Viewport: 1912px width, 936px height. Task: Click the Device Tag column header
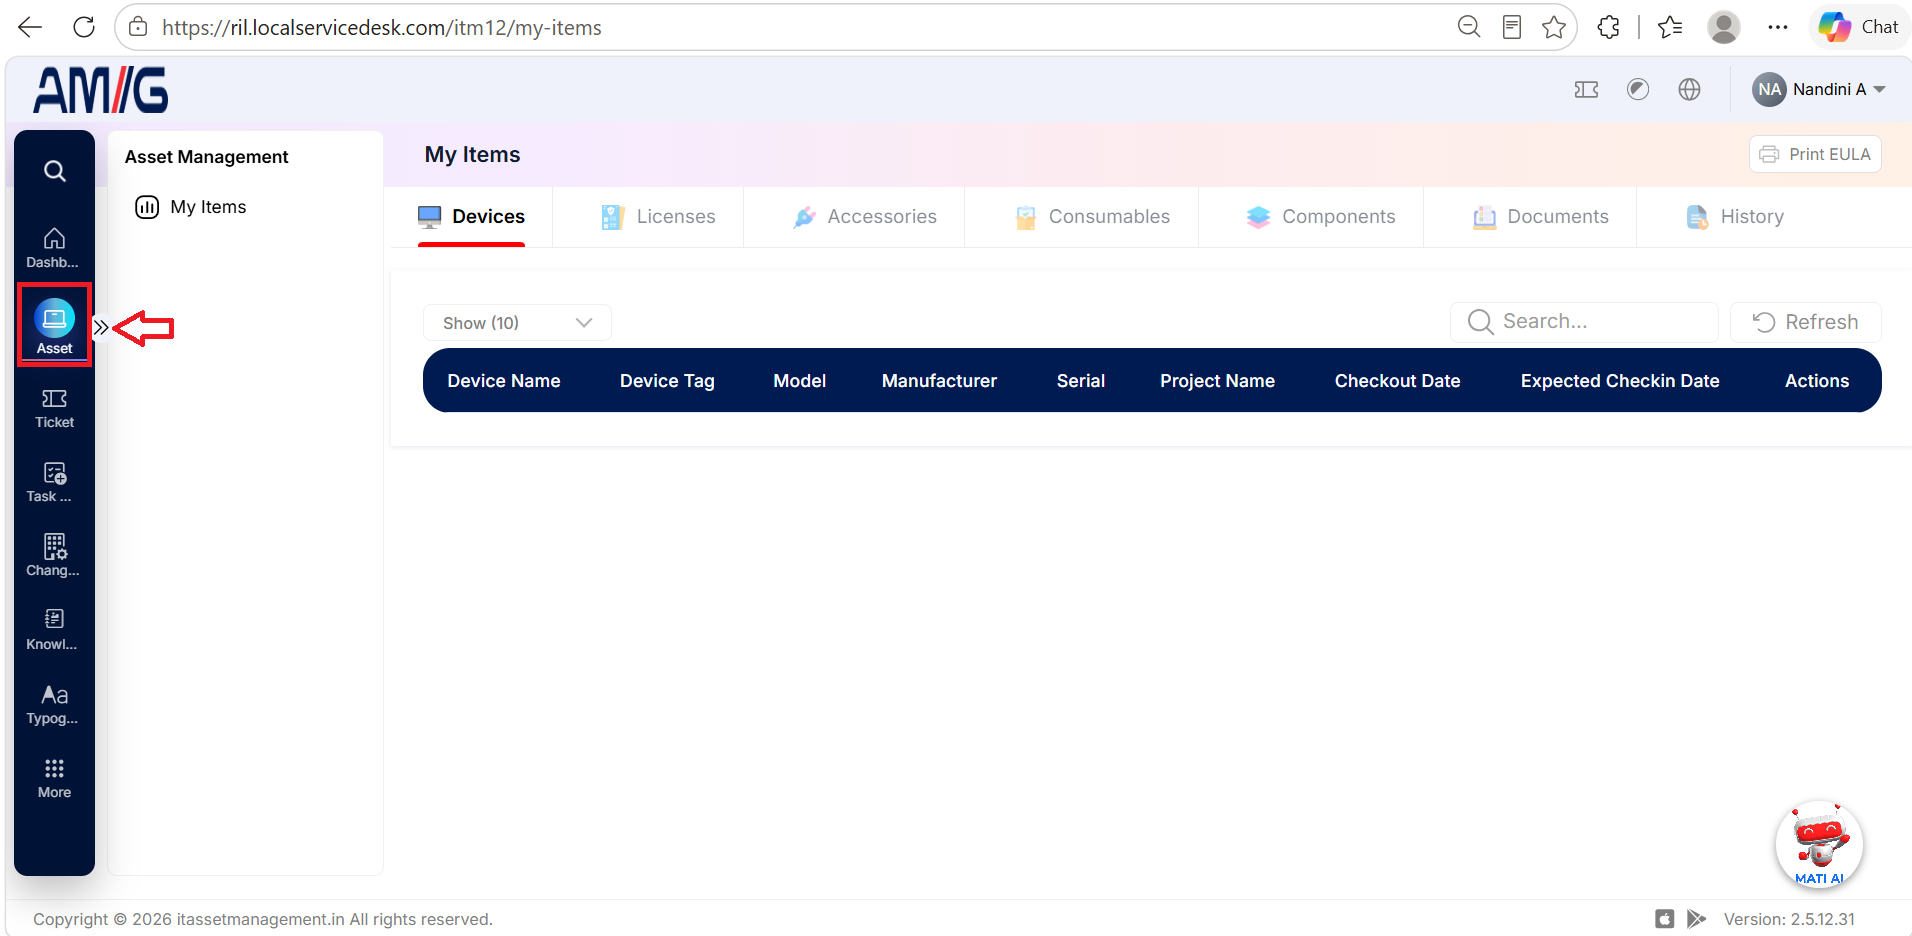pos(667,381)
